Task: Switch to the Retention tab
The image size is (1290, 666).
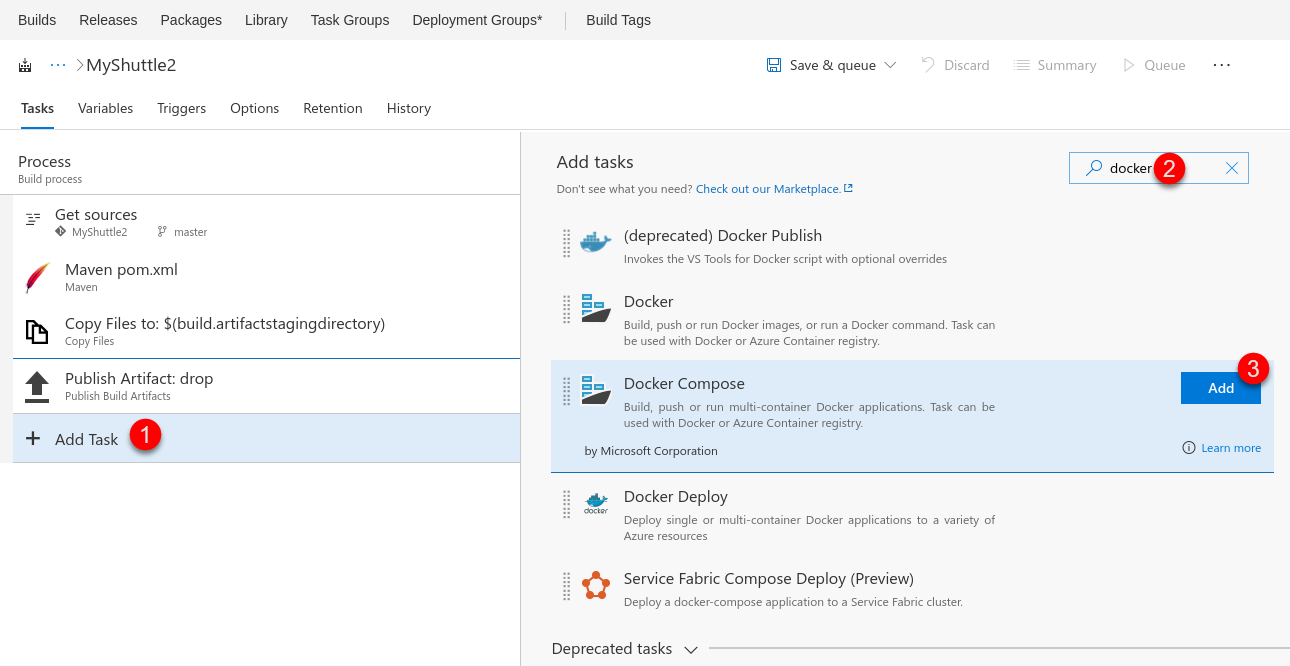Action: point(333,108)
